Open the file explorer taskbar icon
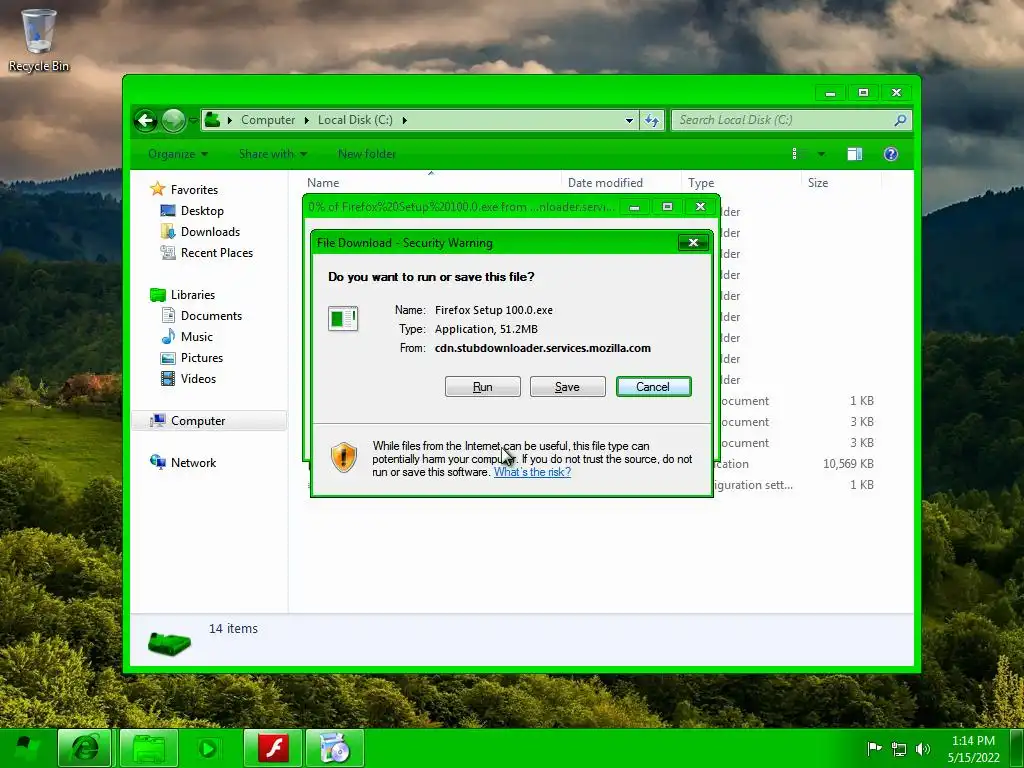 pos(150,748)
